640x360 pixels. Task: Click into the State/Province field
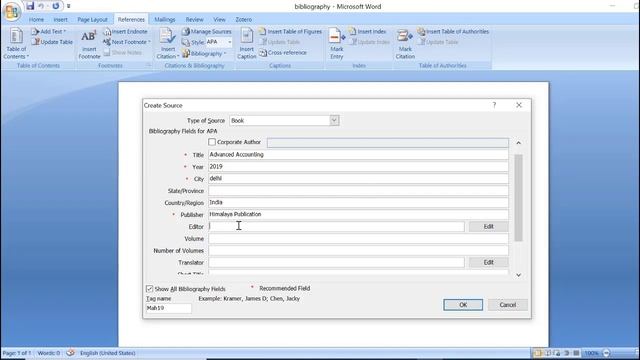point(358,191)
